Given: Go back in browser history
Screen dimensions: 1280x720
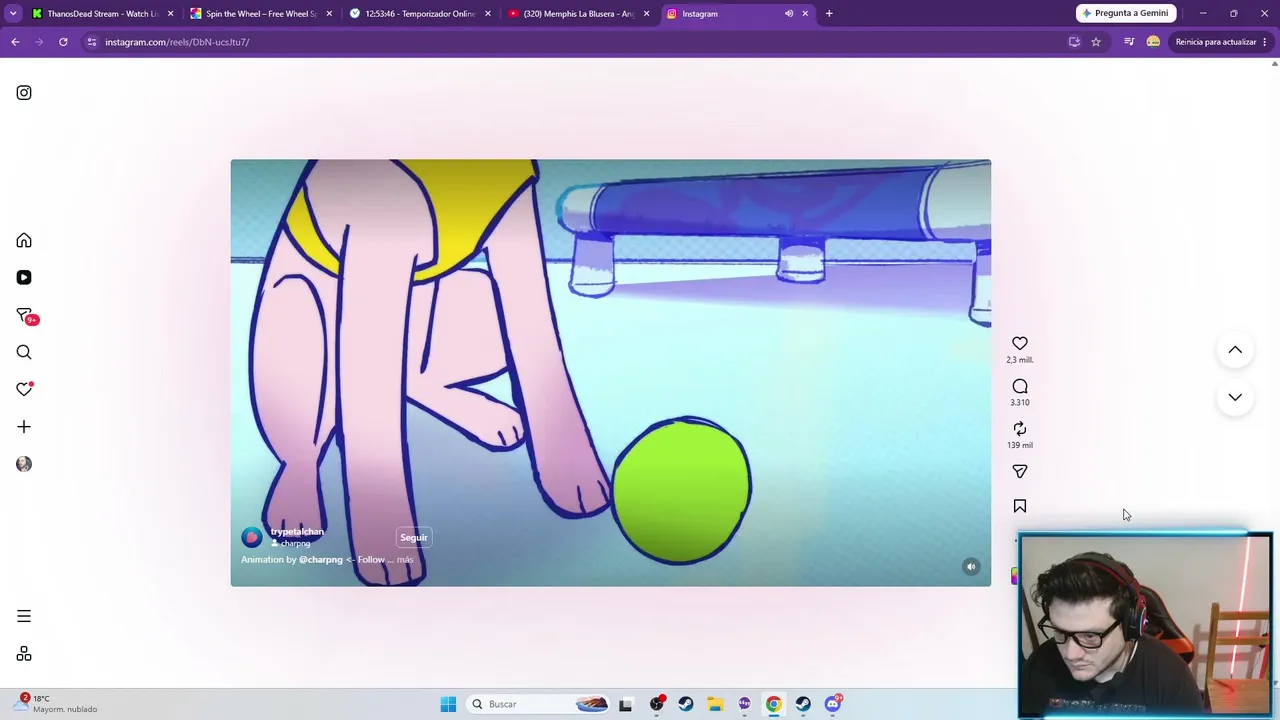Looking at the screenshot, I should click(x=15, y=42).
